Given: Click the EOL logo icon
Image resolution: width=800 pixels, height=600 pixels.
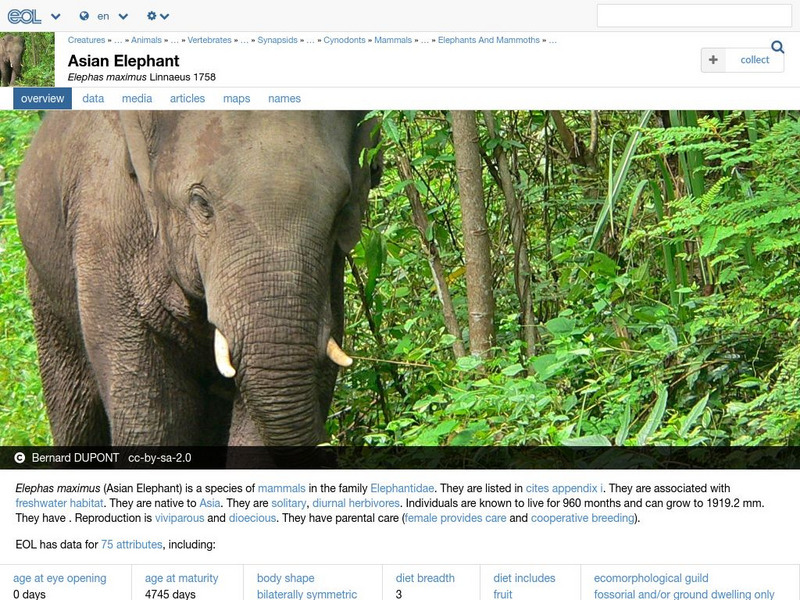Looking at the screenshot, I should (x=24, y=16).
